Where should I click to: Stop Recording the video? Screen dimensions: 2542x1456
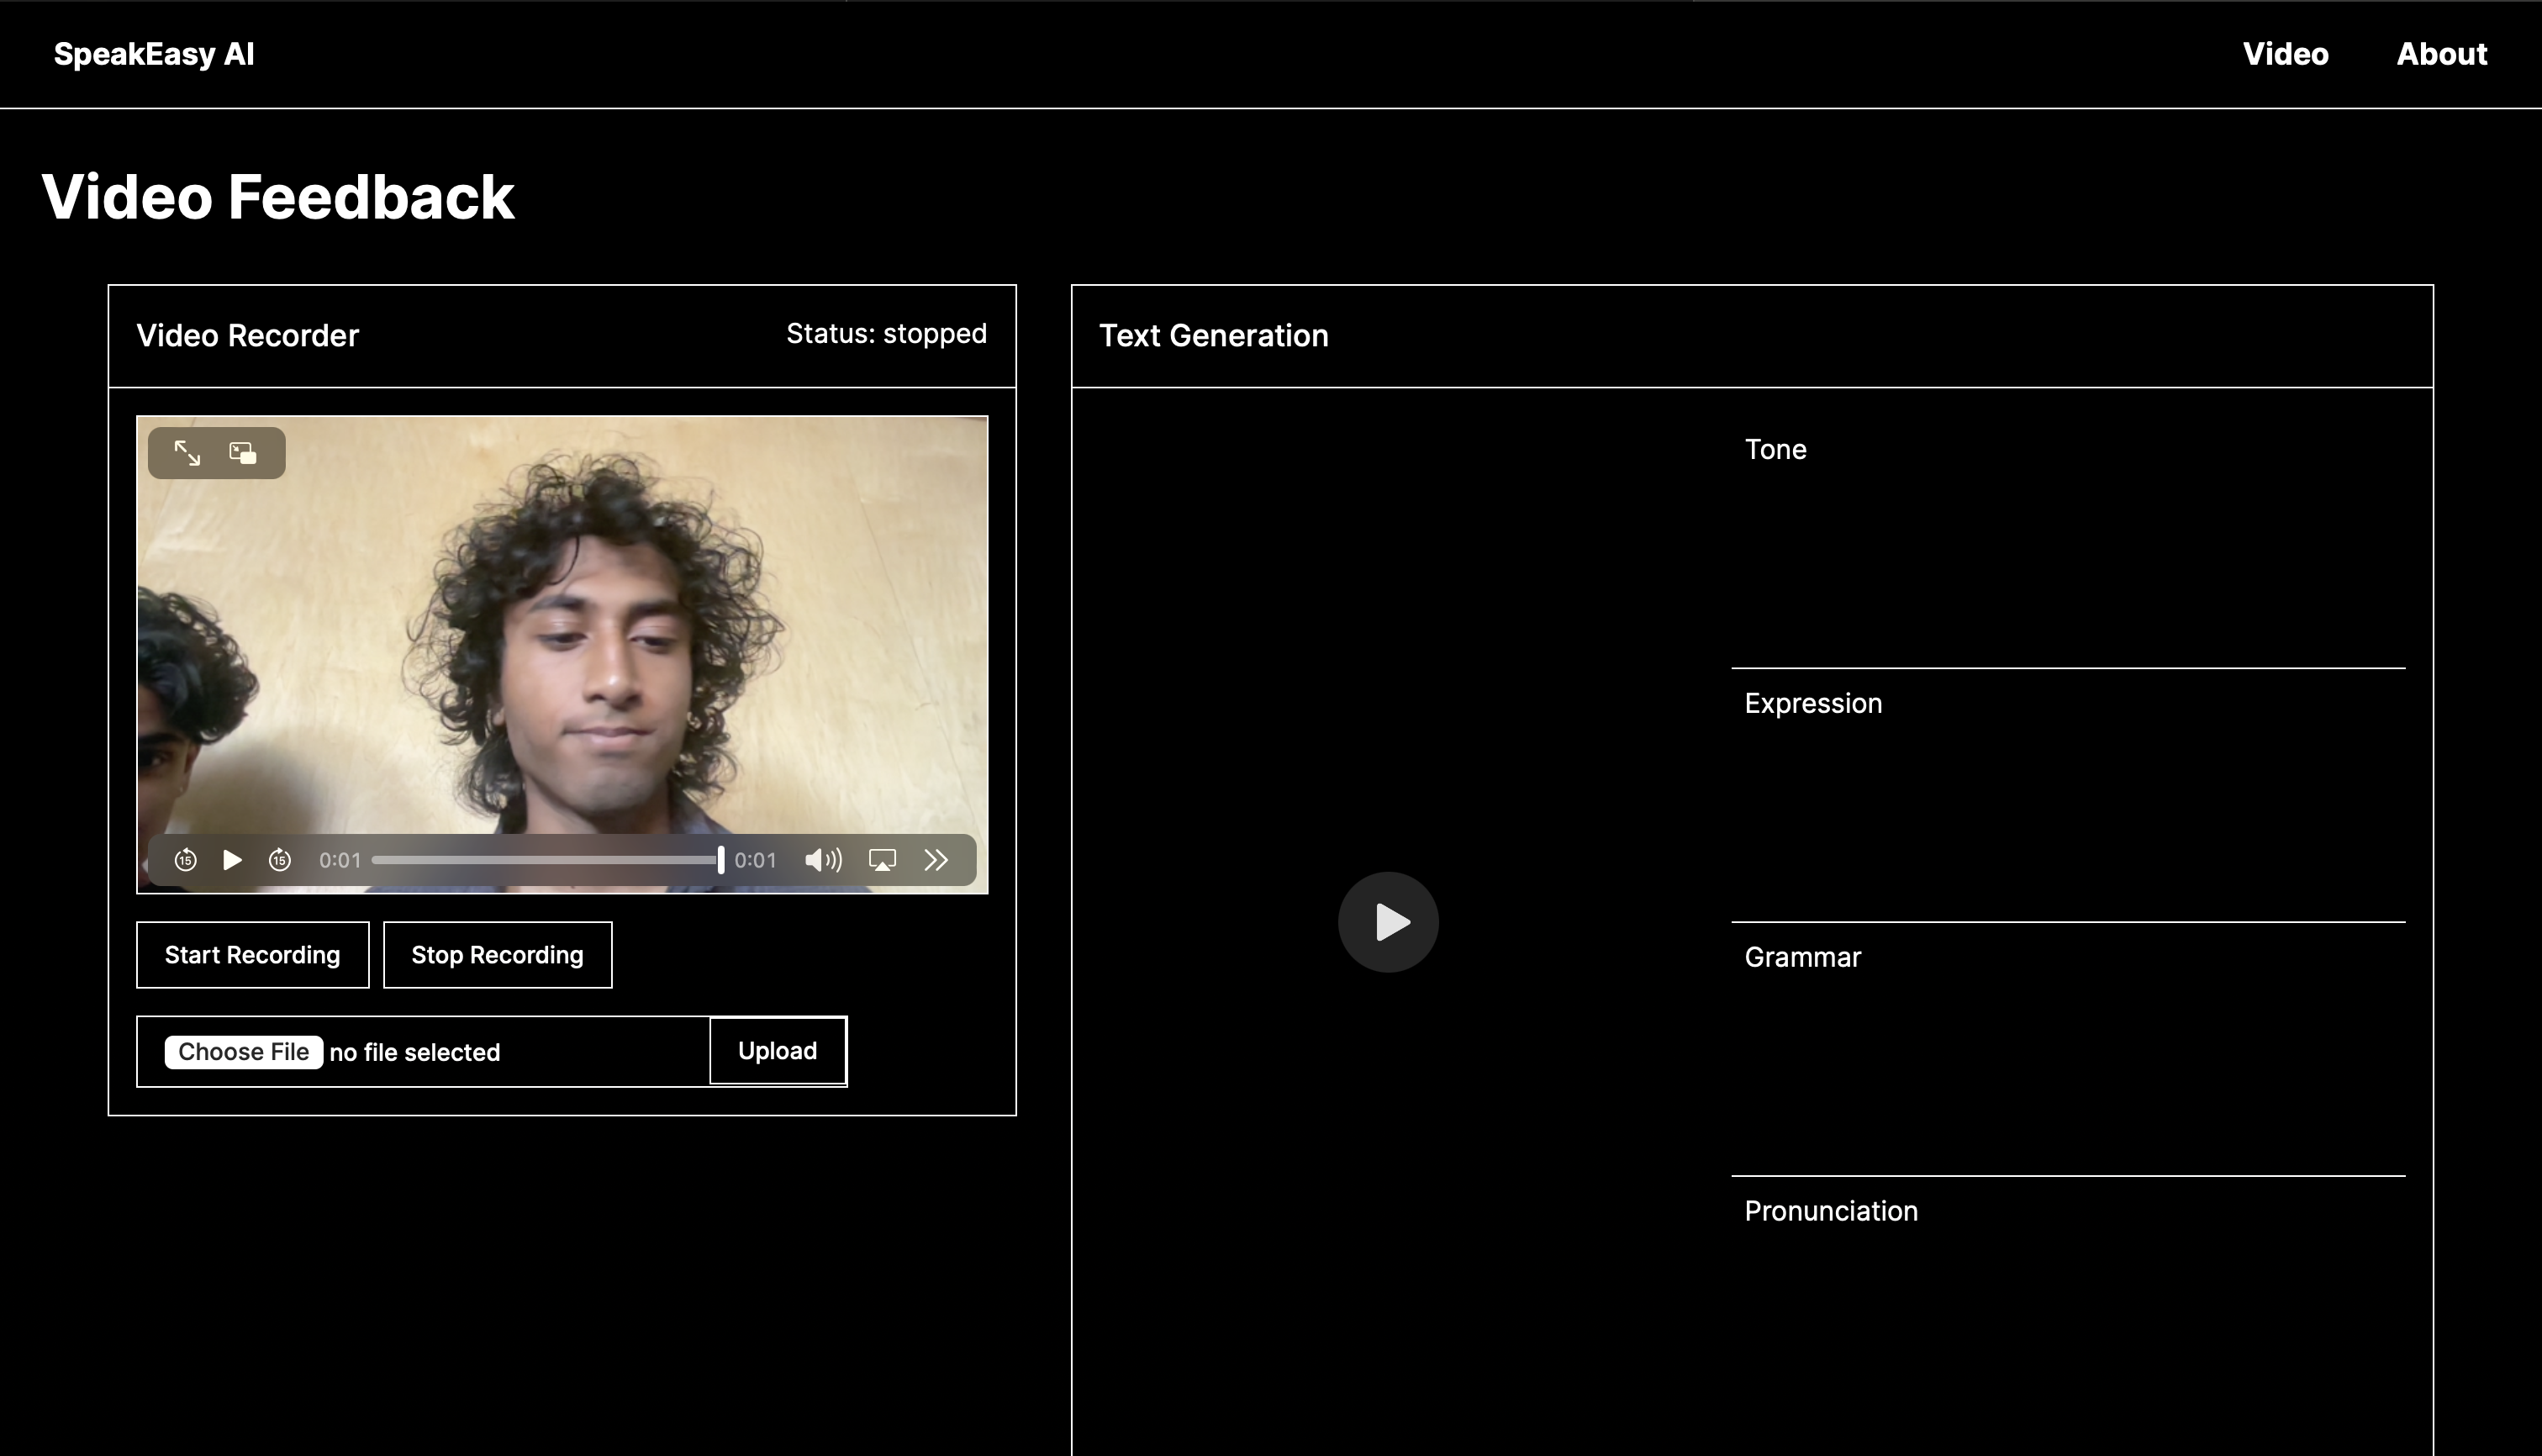pos(497,955)
